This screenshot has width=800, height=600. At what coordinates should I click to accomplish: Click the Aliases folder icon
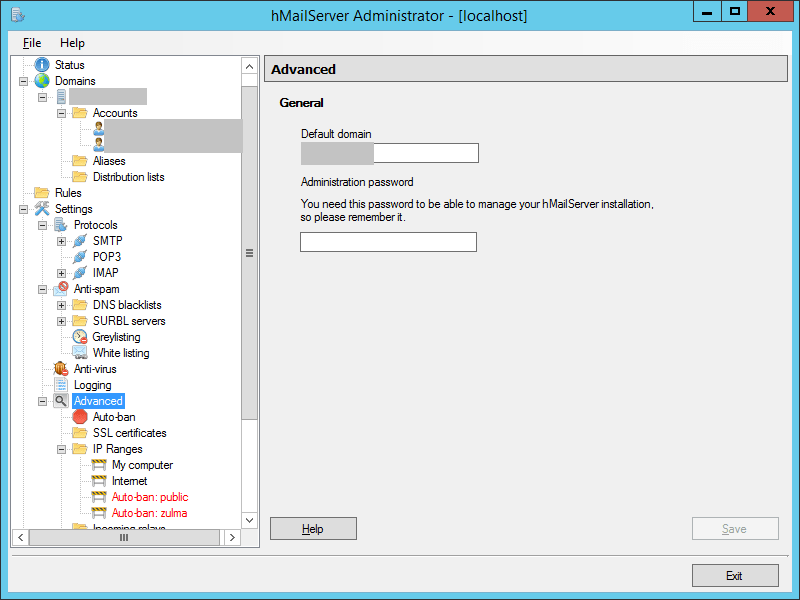80,161
